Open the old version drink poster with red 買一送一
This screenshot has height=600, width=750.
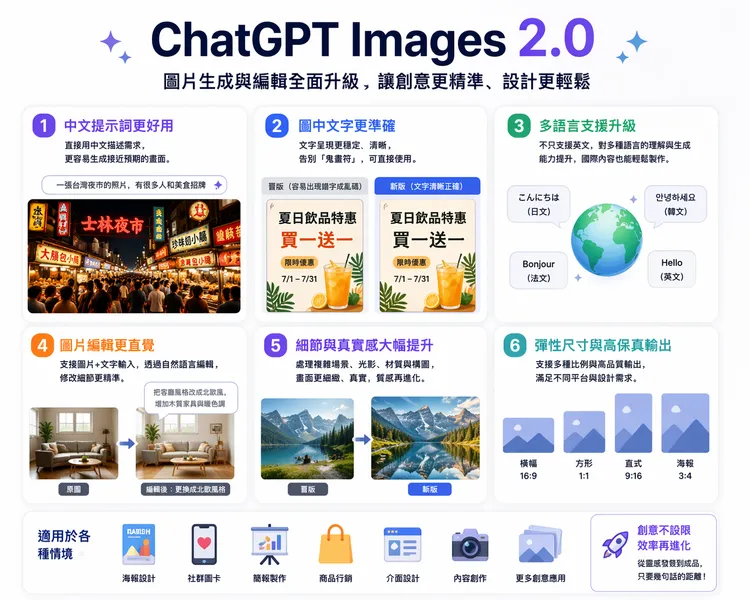click(x=315, y=256)
